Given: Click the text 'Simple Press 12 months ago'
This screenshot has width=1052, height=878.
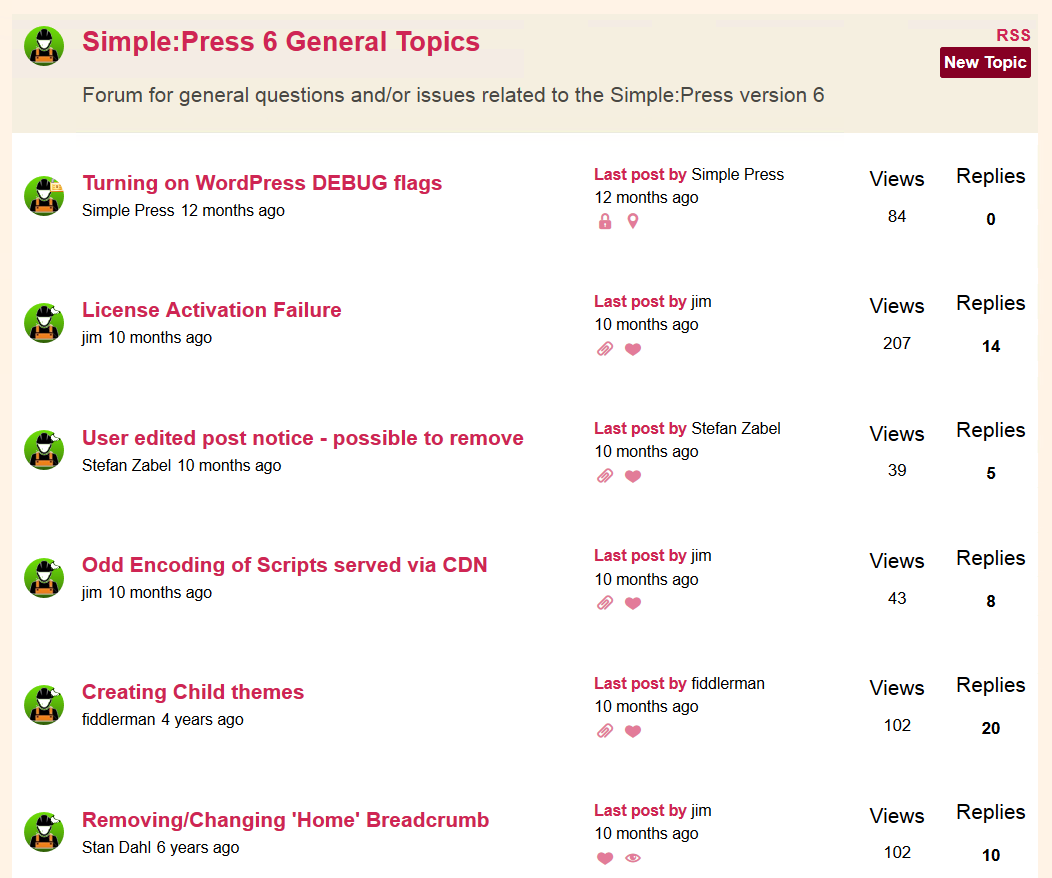Looking at the screenshot, I should click(183, 211).
